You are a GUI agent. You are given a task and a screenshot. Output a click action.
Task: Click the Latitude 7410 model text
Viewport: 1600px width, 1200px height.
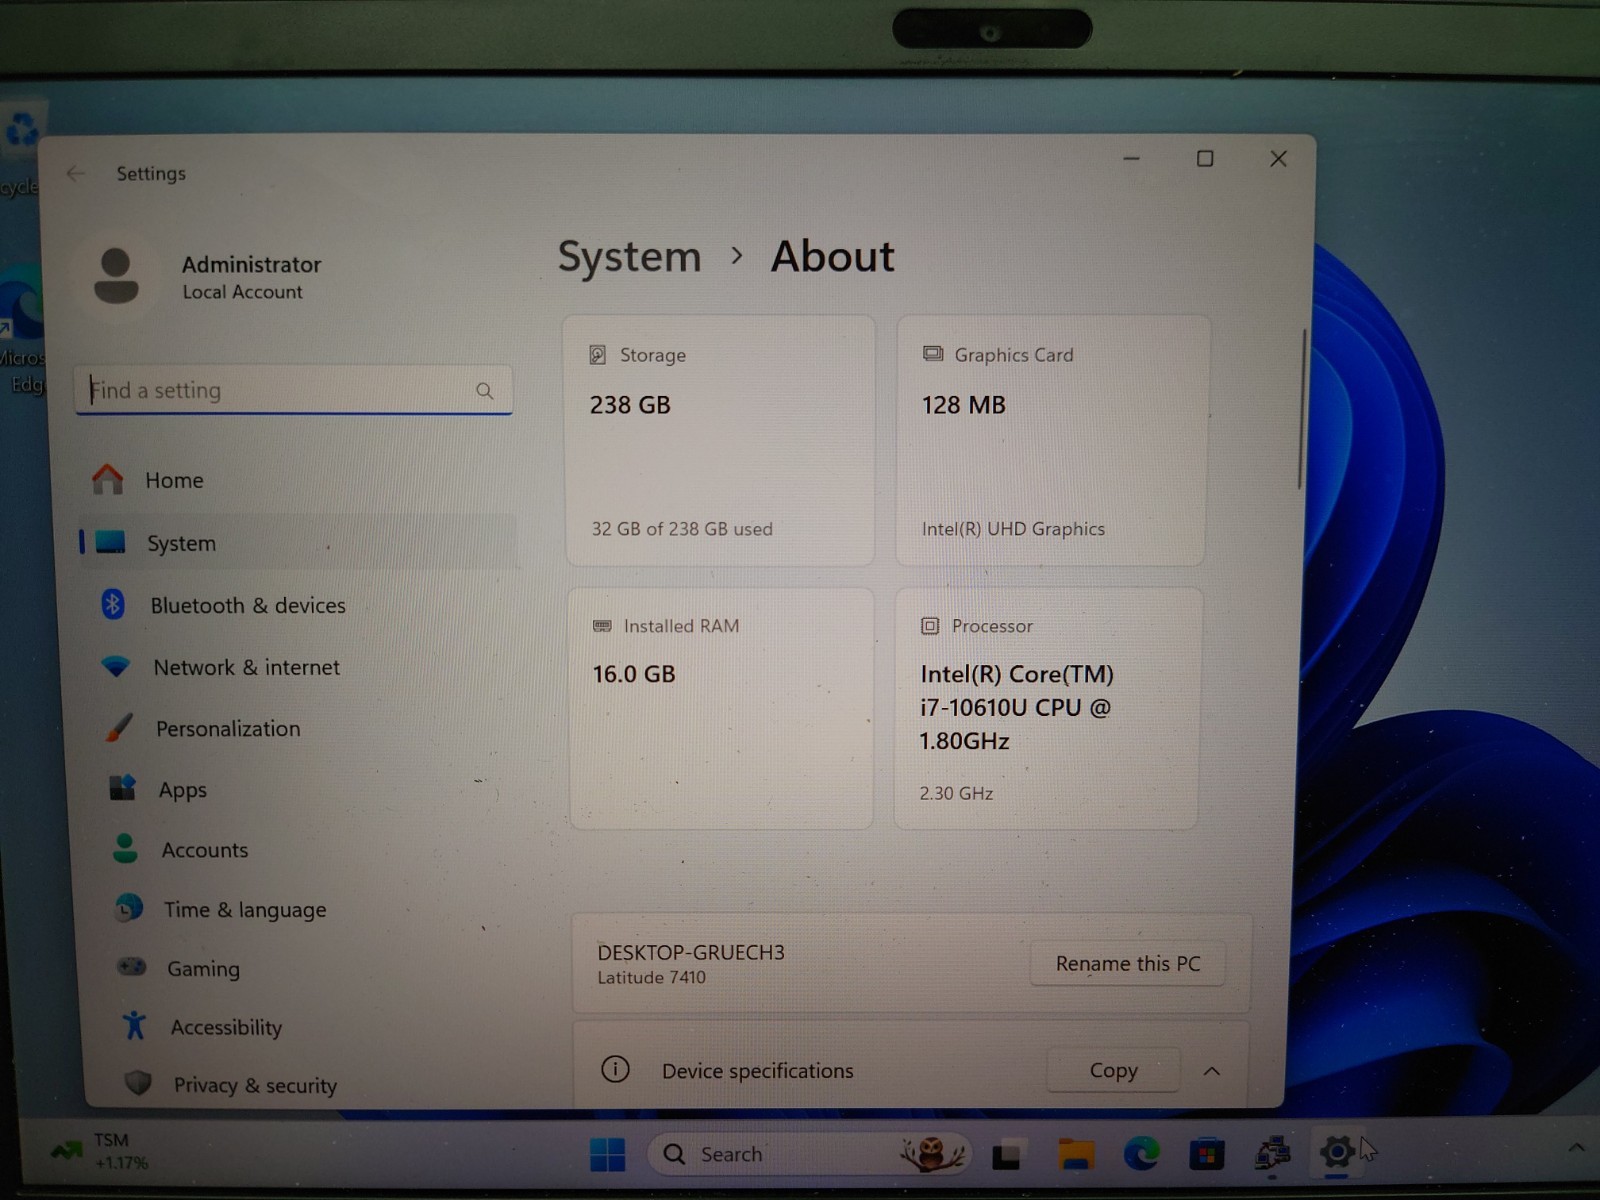(651, 978)
